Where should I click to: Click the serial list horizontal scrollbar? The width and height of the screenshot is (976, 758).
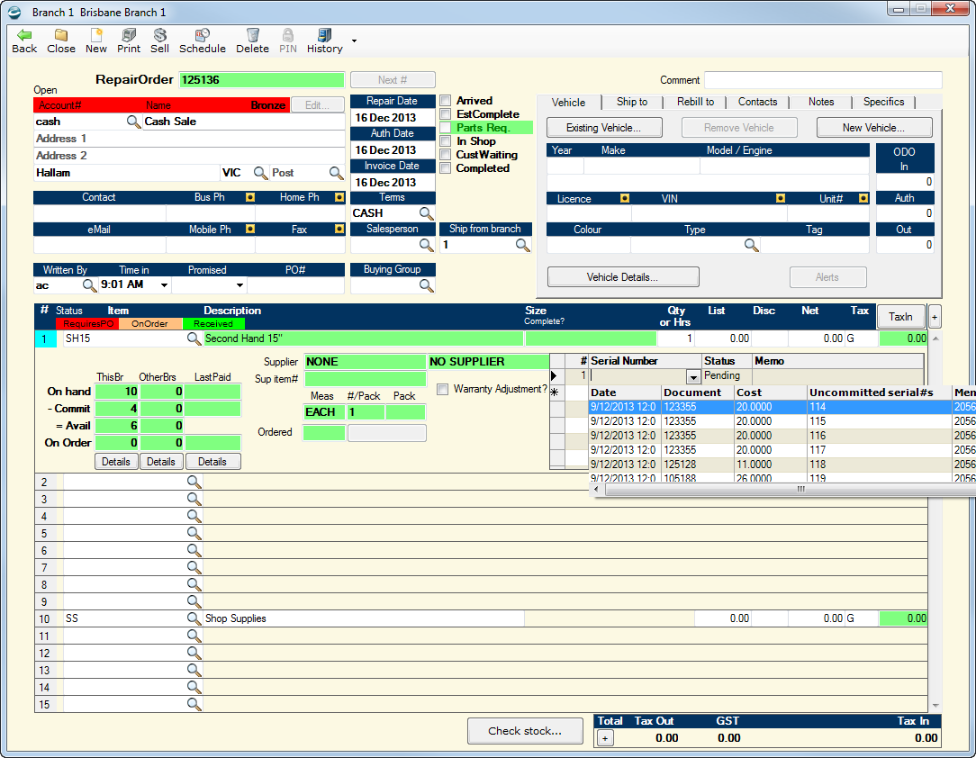point(784,490)
